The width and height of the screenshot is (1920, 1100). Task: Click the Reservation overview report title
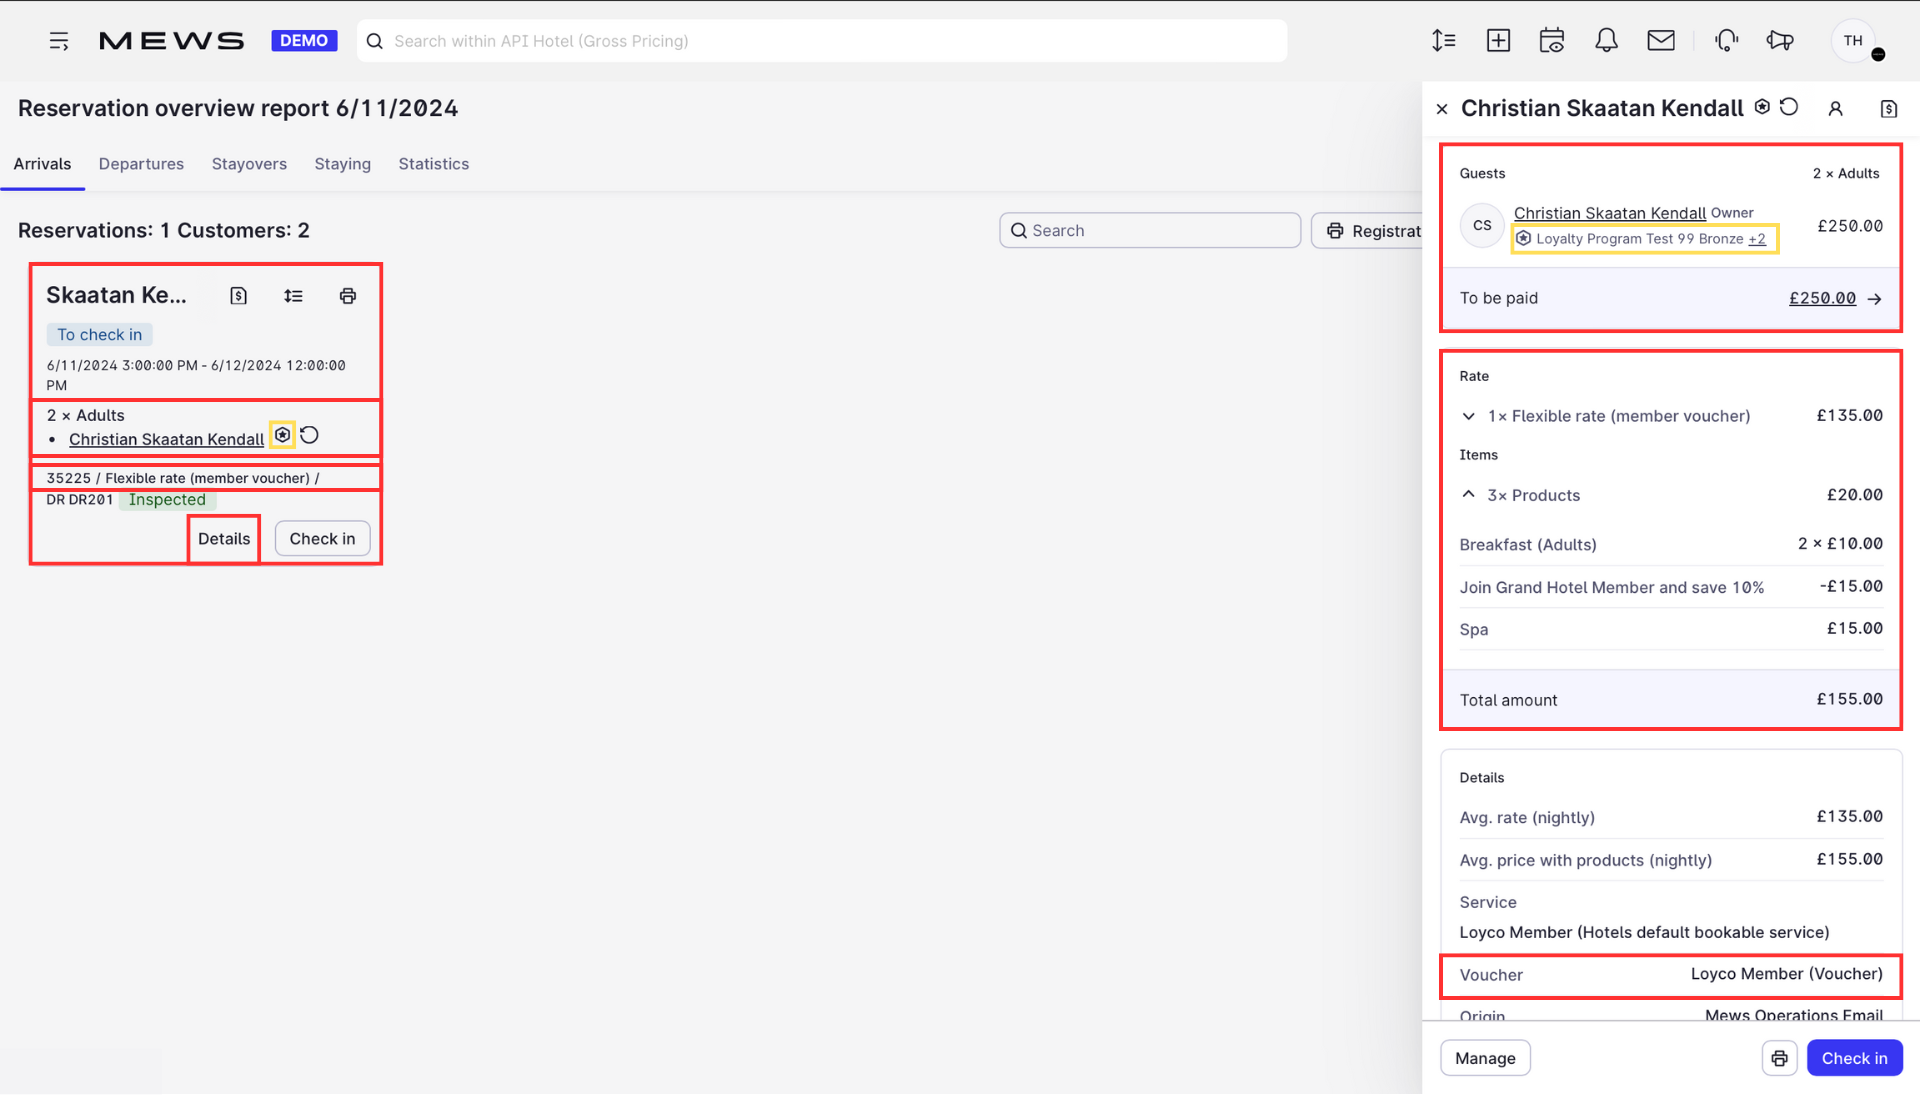pos(238,109)
